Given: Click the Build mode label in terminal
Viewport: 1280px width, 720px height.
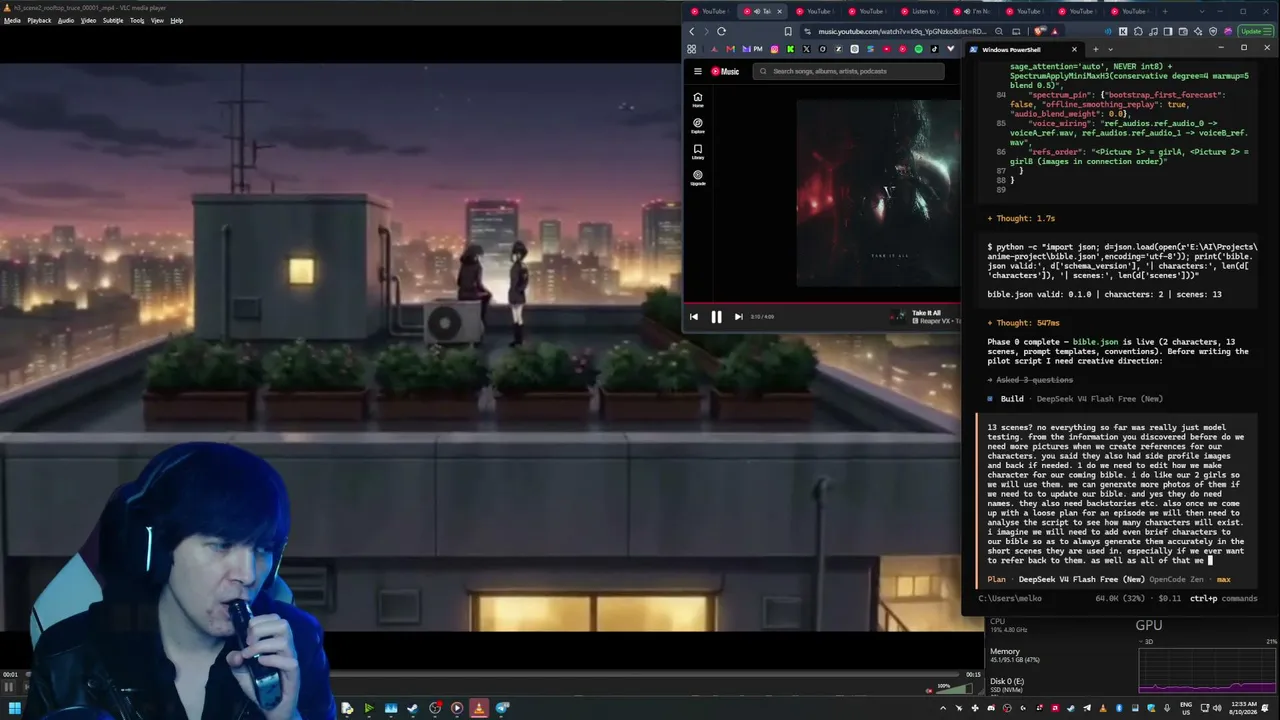Looking at the screenshot, I should (1012, 399).
